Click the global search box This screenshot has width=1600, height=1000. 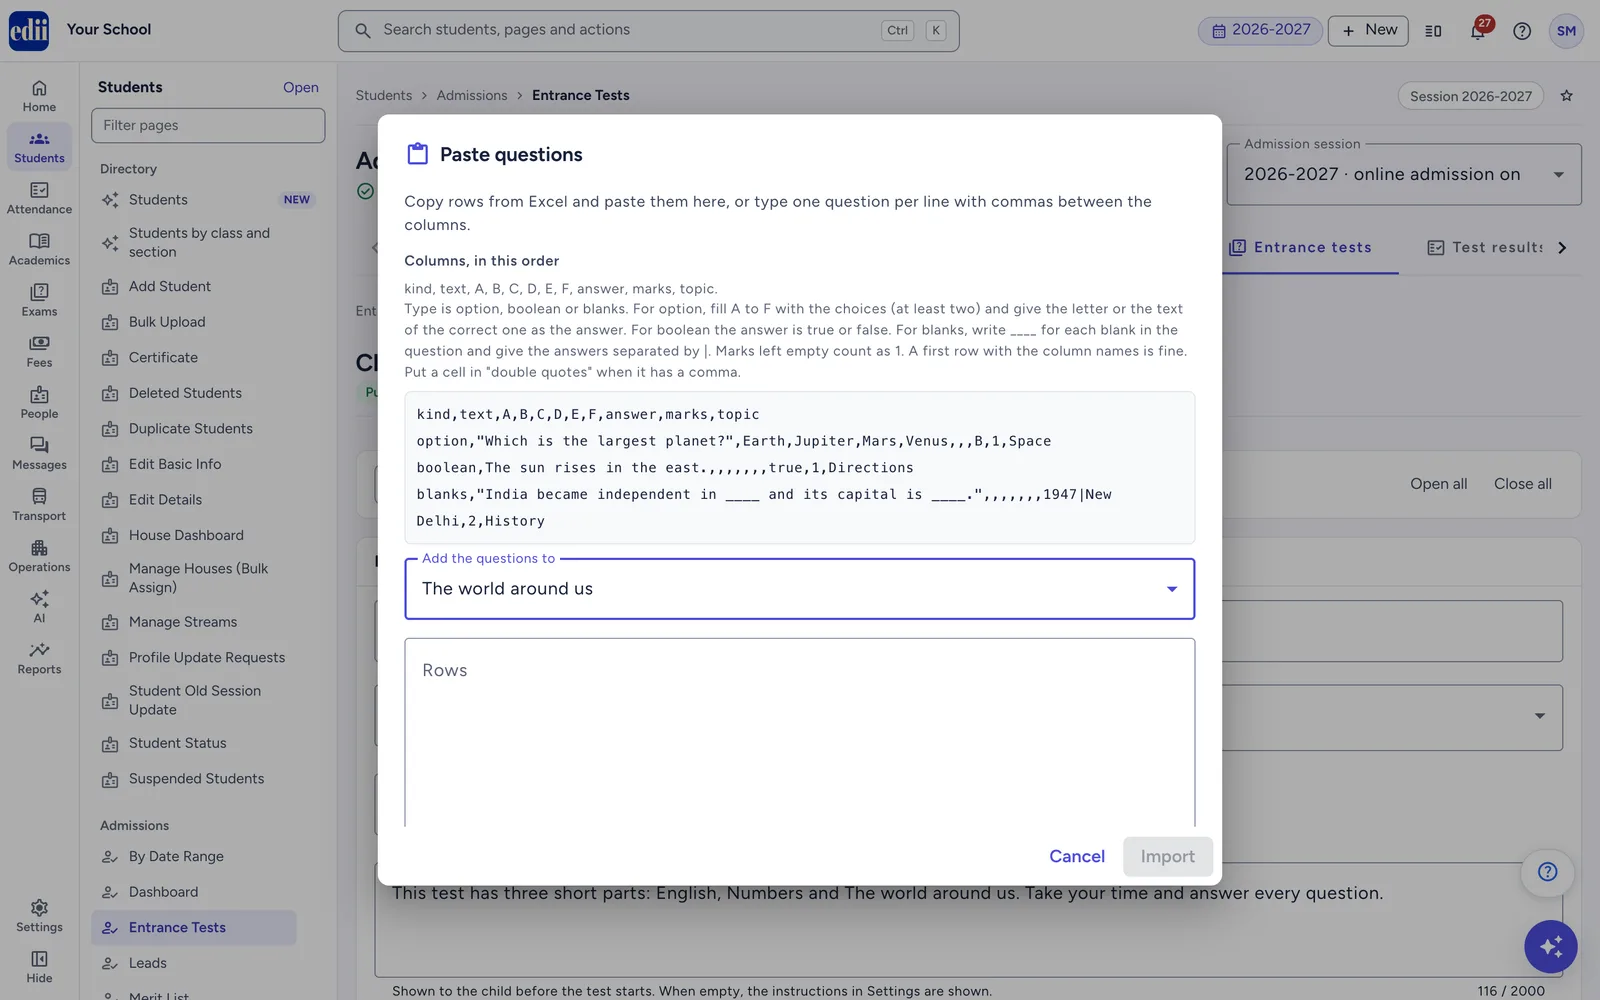[648, 31]
